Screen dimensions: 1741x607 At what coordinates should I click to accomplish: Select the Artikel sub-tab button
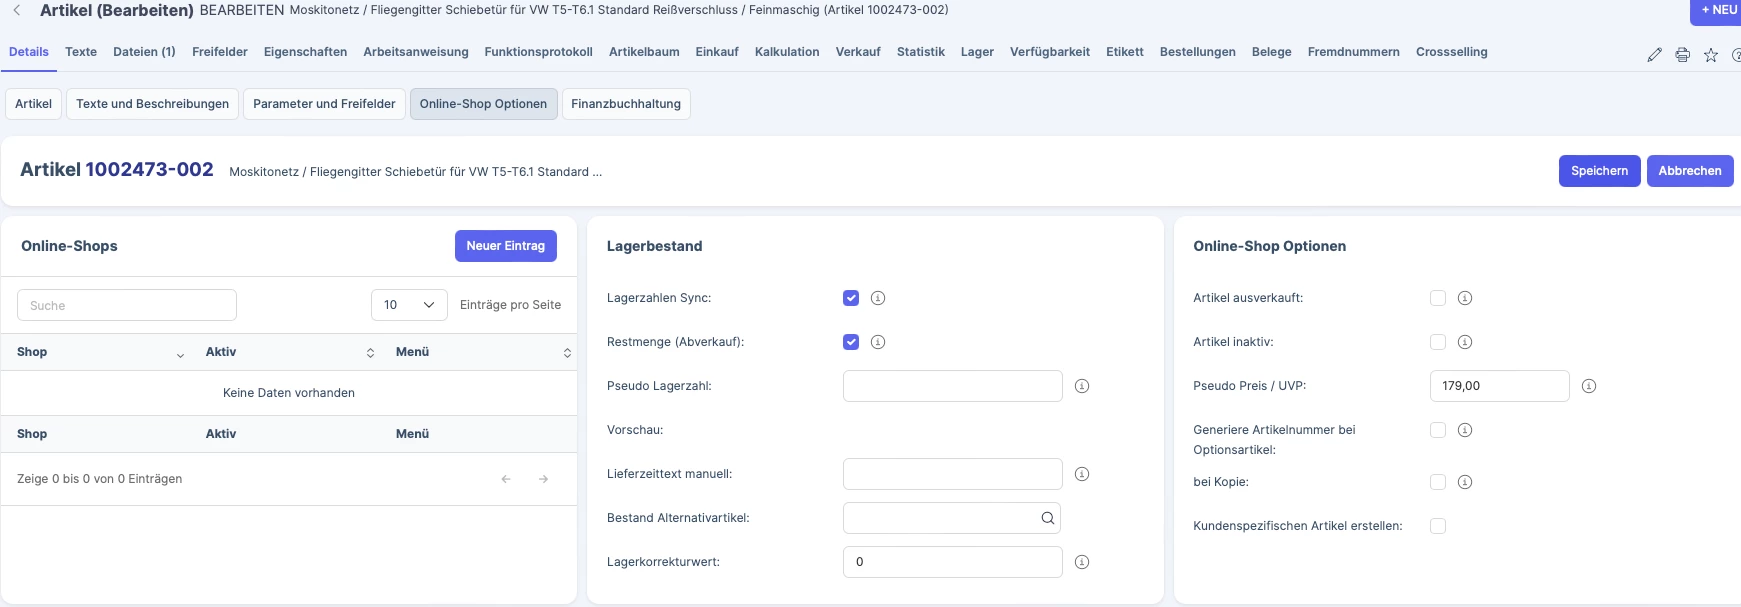tap(33, 104)
